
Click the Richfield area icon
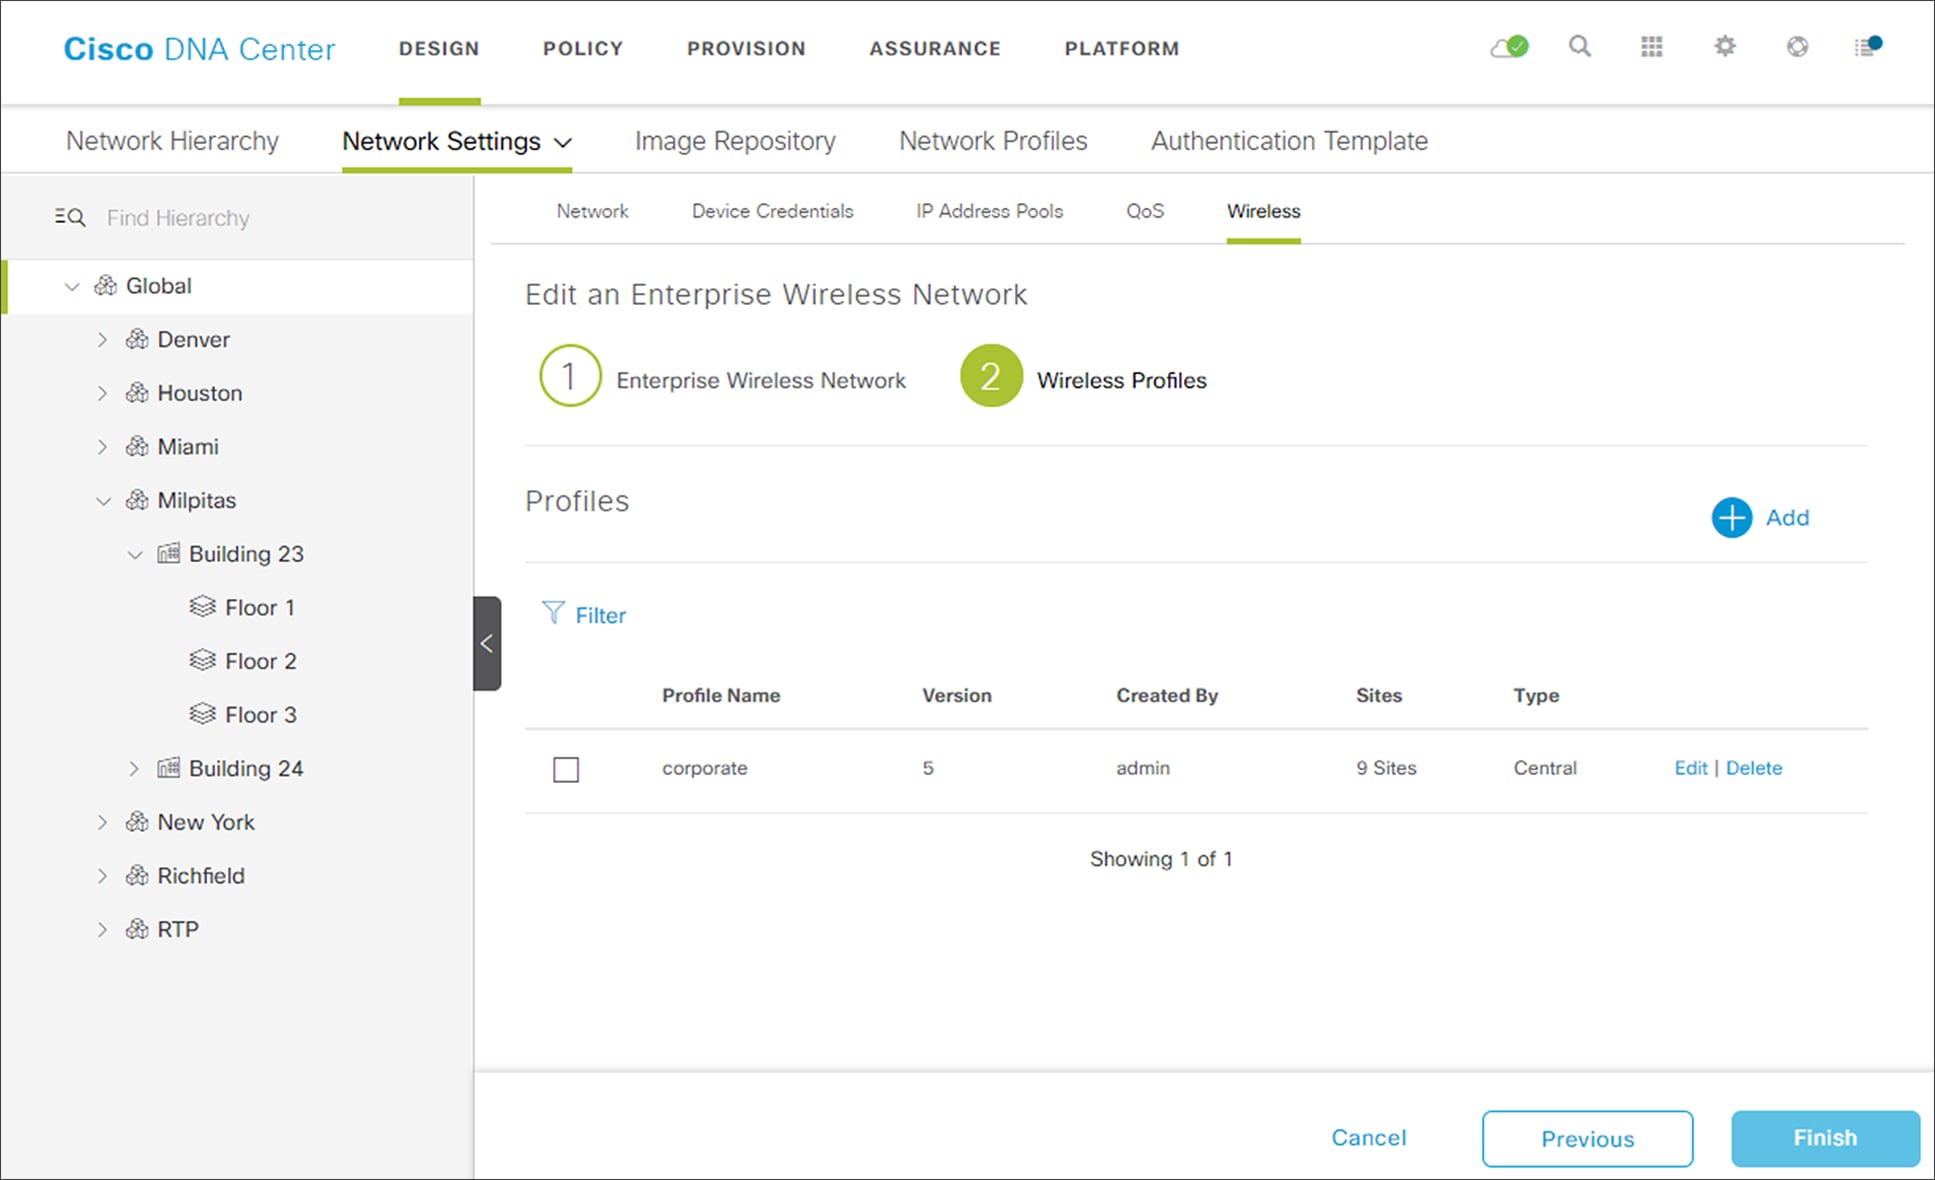click(x=137, y=875)
